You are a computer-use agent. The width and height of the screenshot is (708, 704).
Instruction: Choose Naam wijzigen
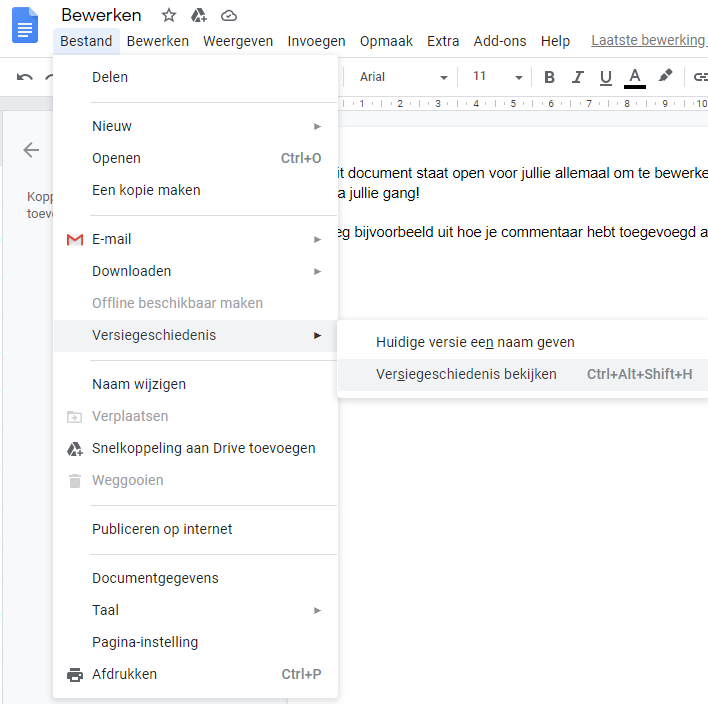(196, 384)
